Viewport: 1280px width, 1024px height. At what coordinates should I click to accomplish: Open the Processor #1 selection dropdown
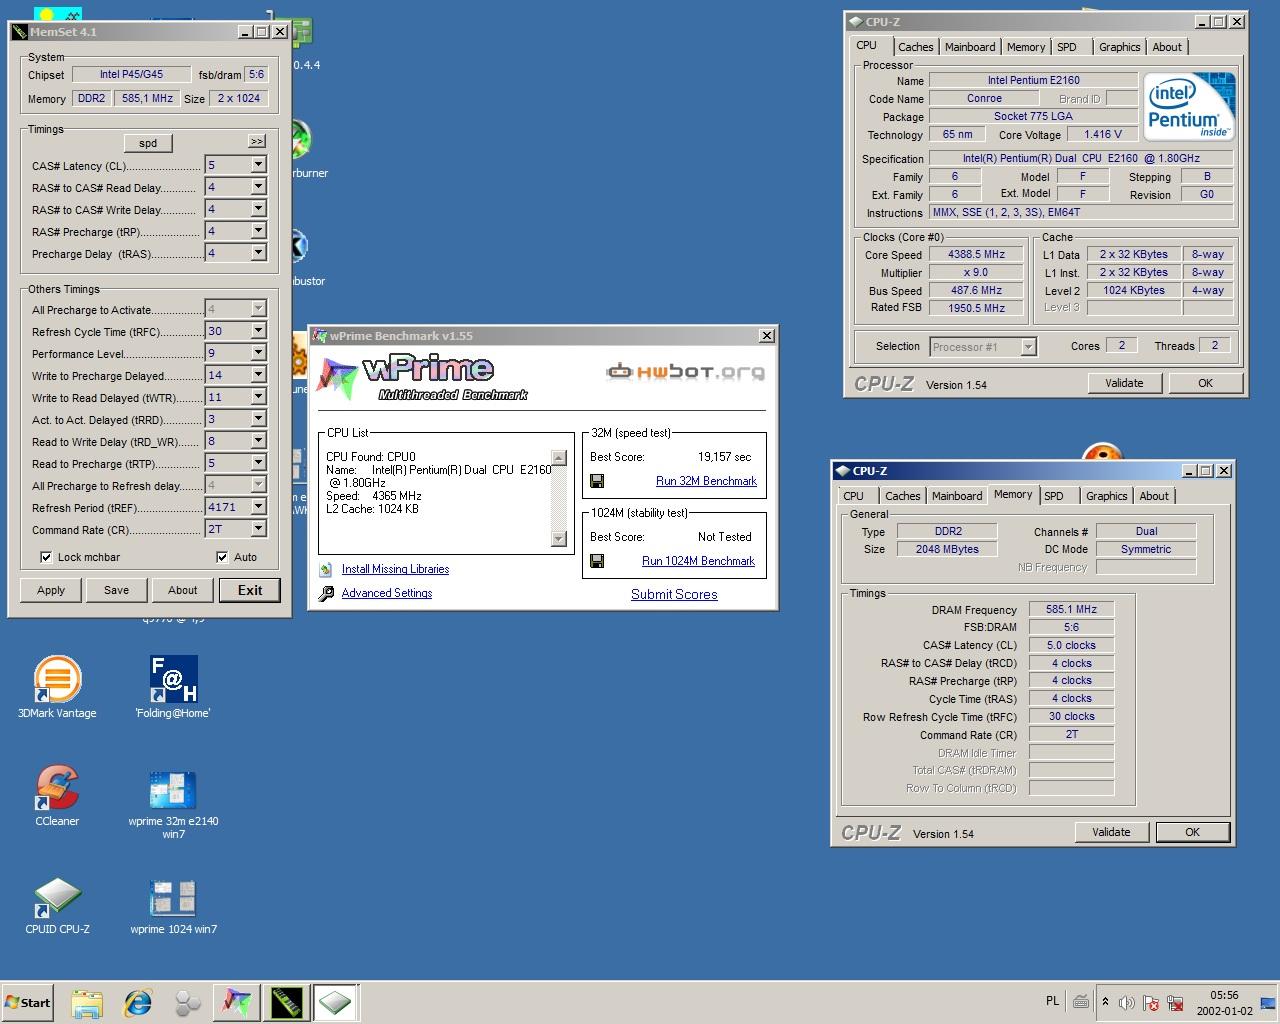[1028, 347]
